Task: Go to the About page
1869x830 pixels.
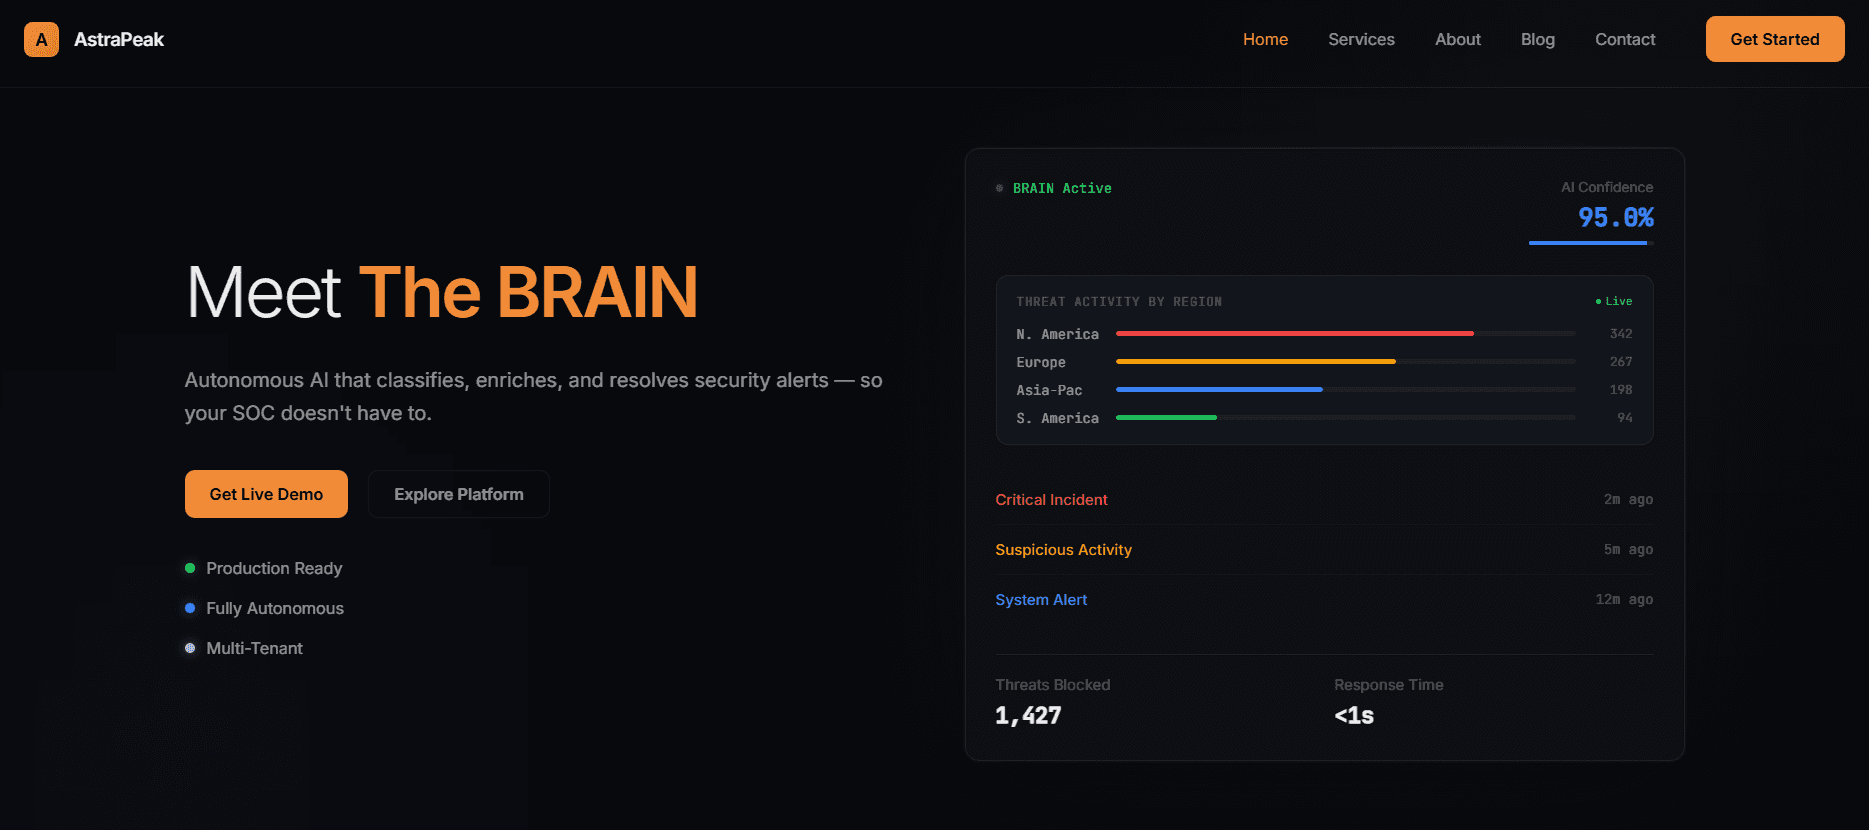Action: 1458,40
